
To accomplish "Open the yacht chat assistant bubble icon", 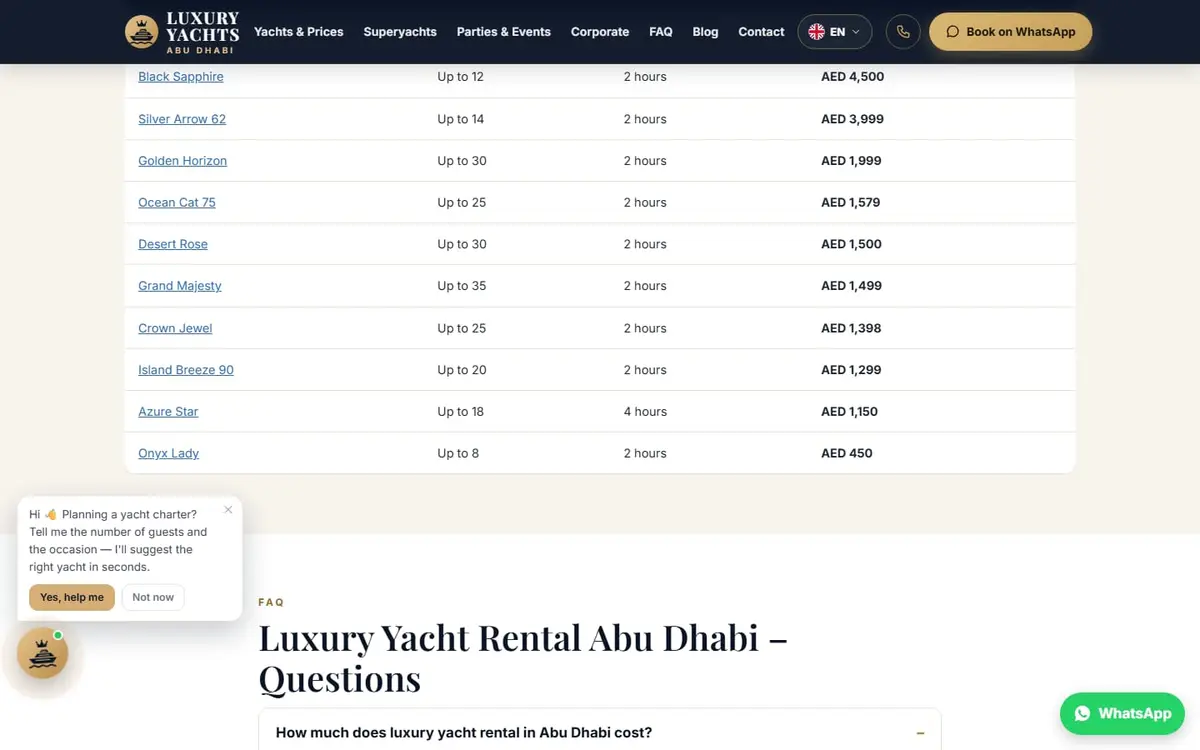I will click(43, 654).
